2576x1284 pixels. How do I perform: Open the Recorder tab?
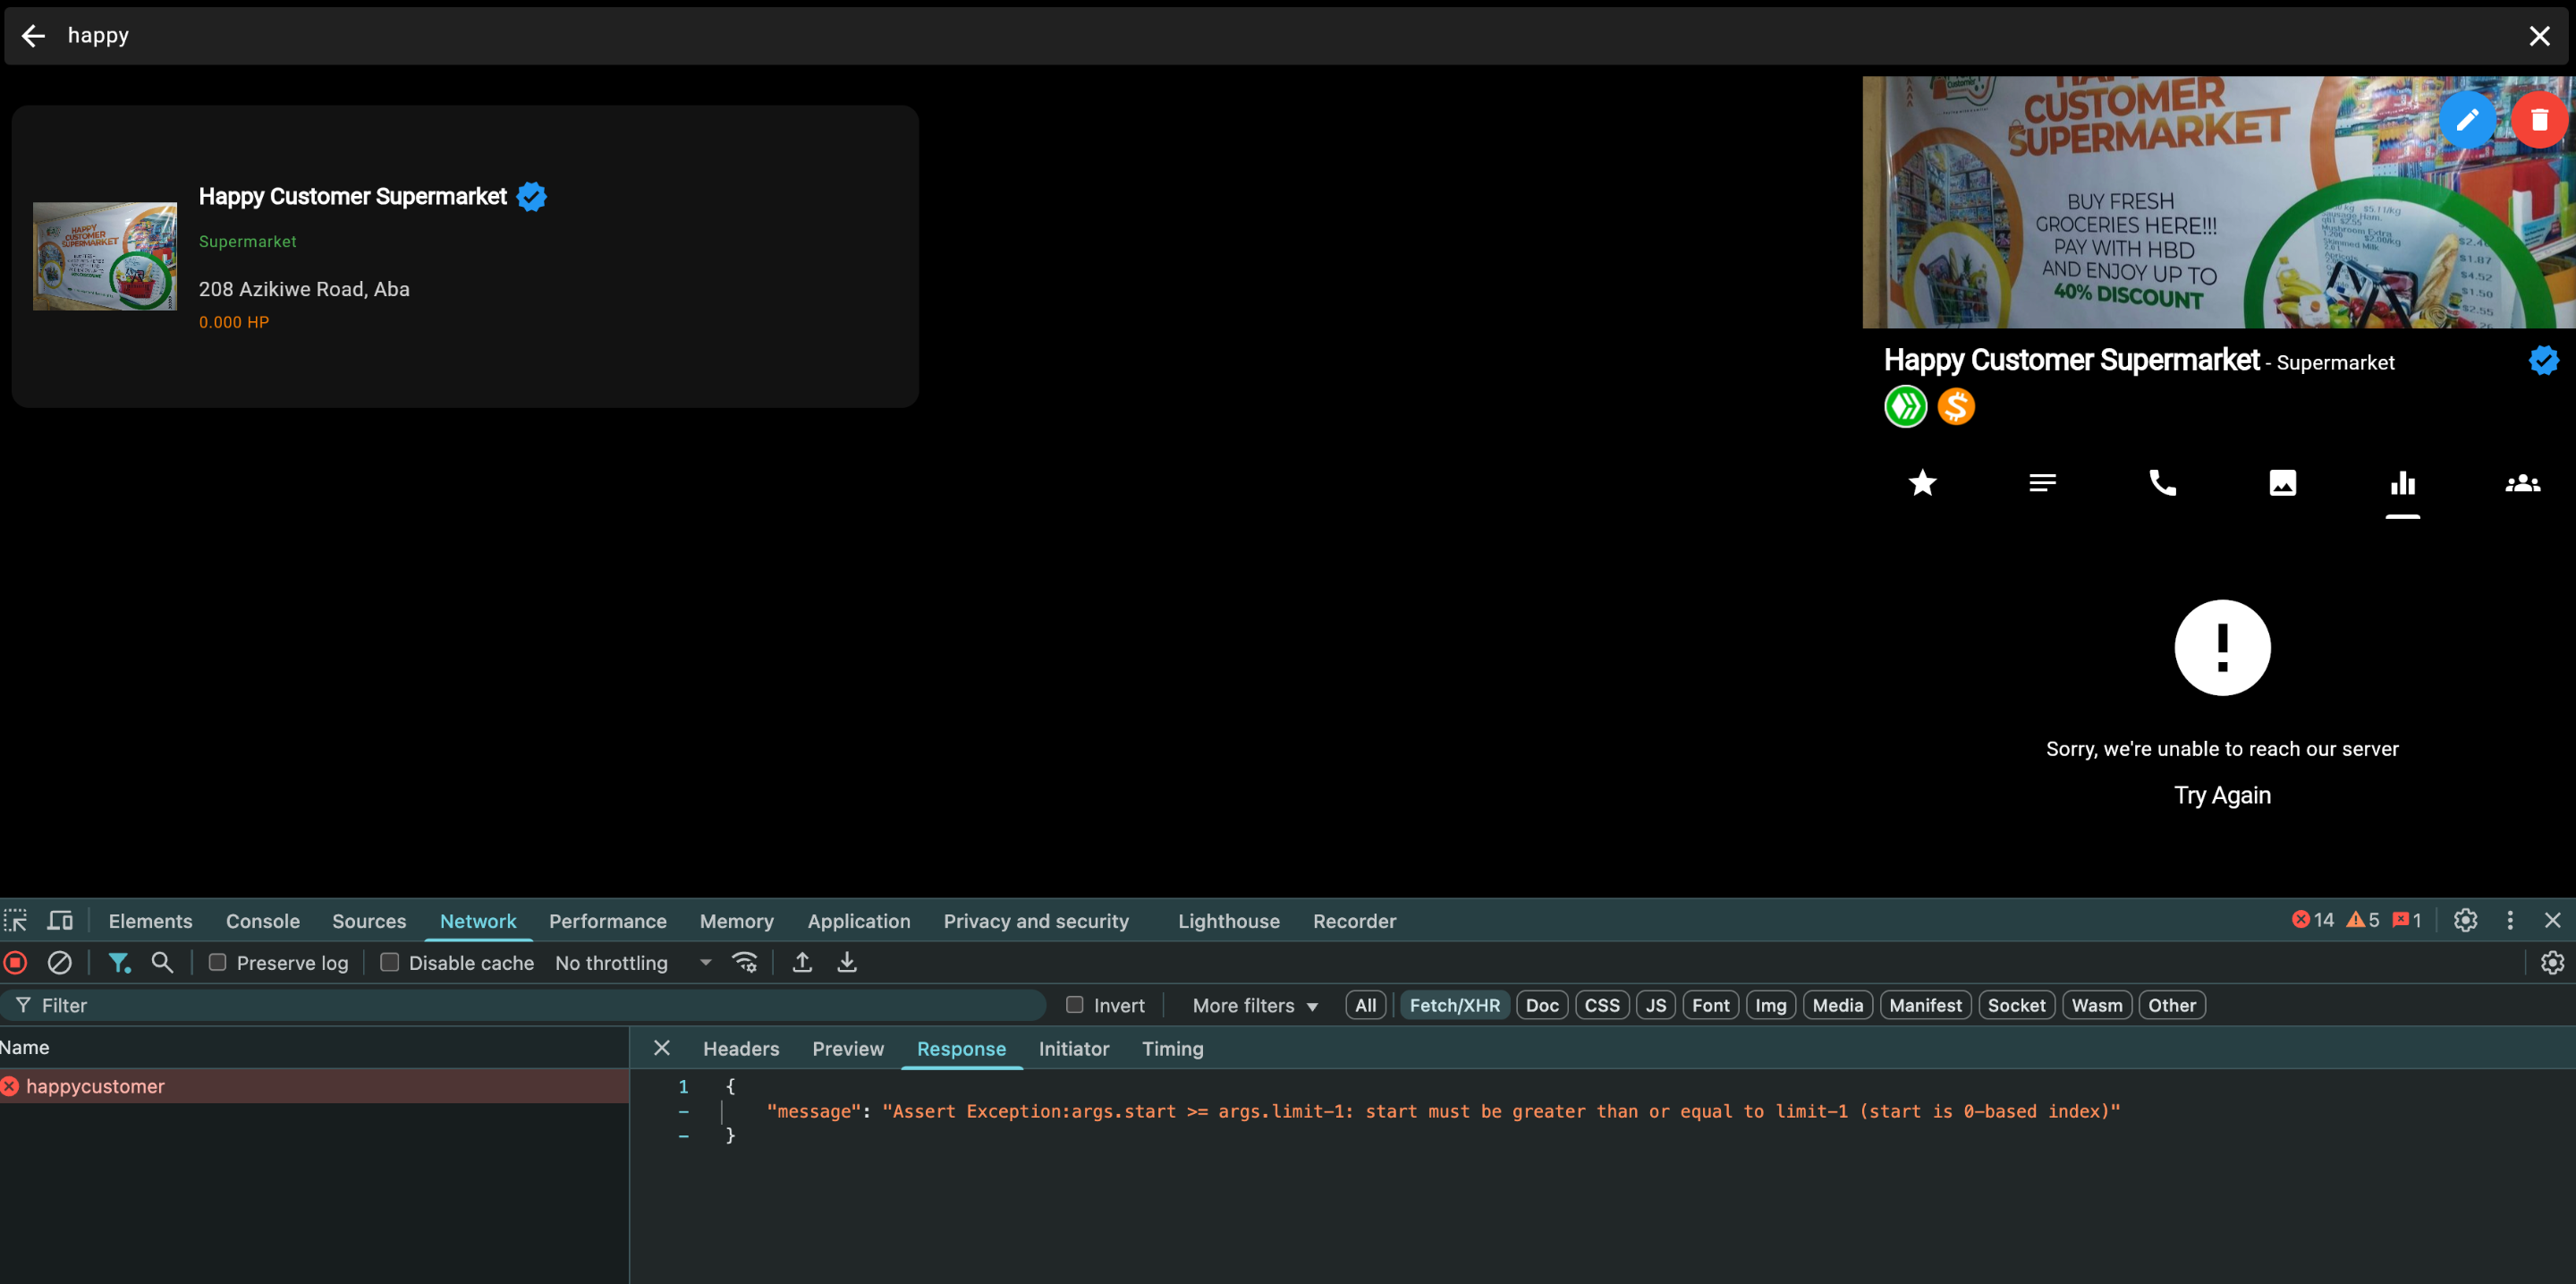pyautogui.click(x=1354, y=921)
